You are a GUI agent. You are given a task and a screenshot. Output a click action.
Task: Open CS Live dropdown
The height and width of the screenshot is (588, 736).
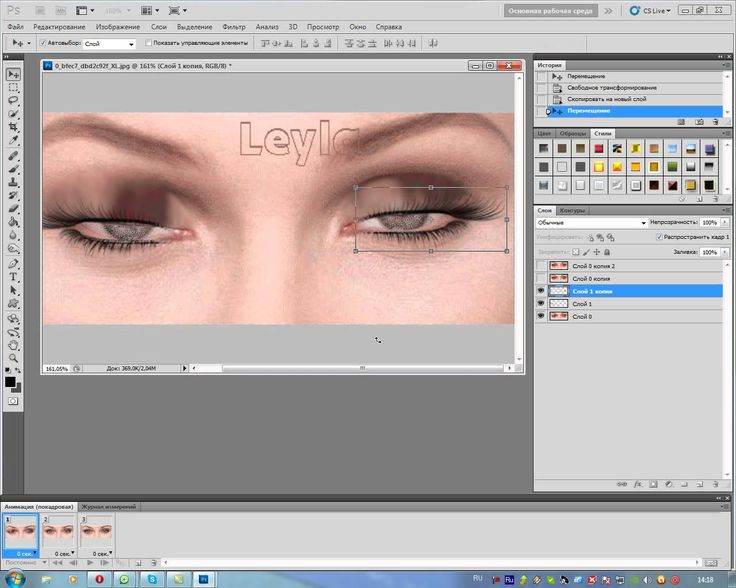(650, 10)
